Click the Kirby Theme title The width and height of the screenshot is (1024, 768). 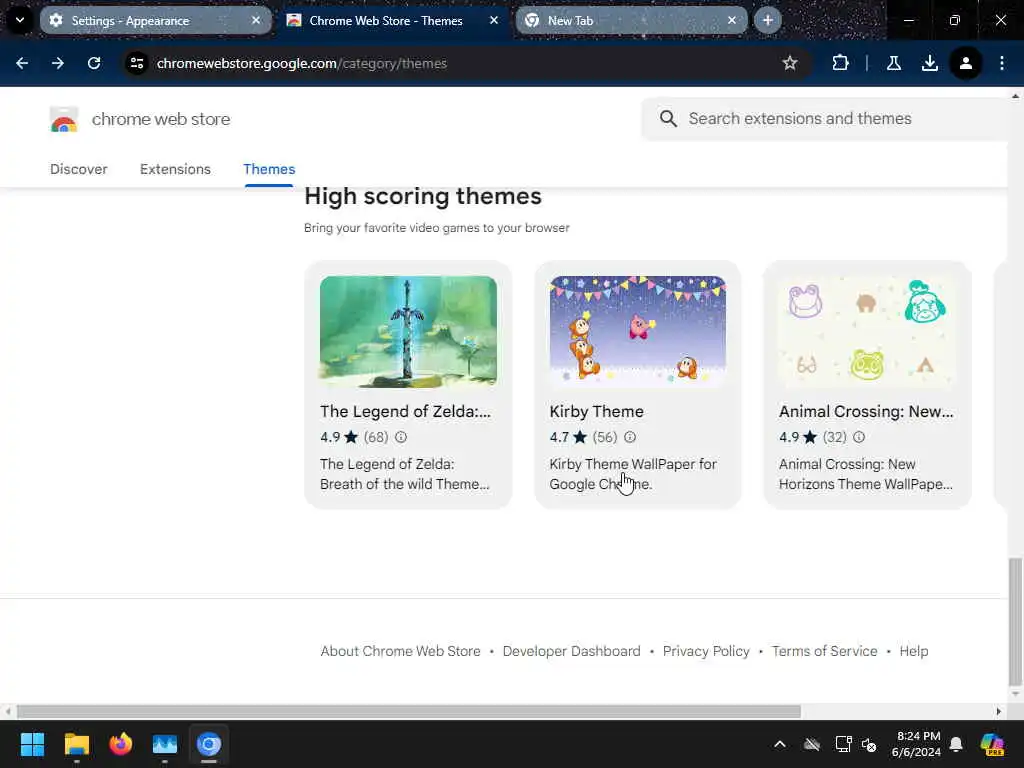(x=596, y=411)
